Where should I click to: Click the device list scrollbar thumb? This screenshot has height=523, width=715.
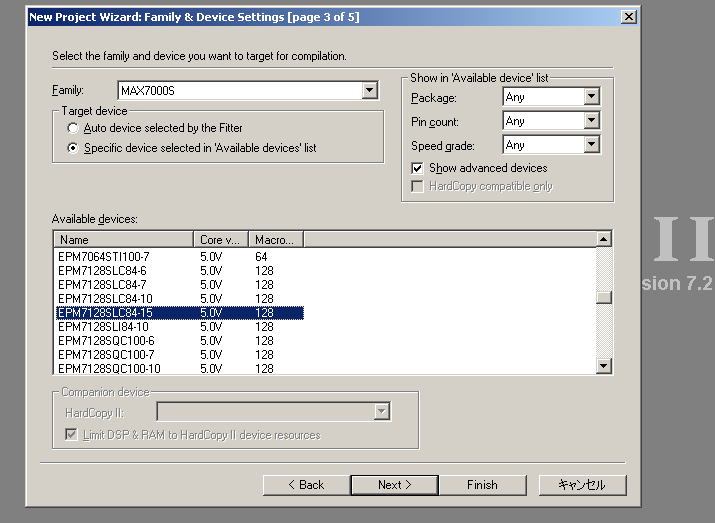coord(604,297)
